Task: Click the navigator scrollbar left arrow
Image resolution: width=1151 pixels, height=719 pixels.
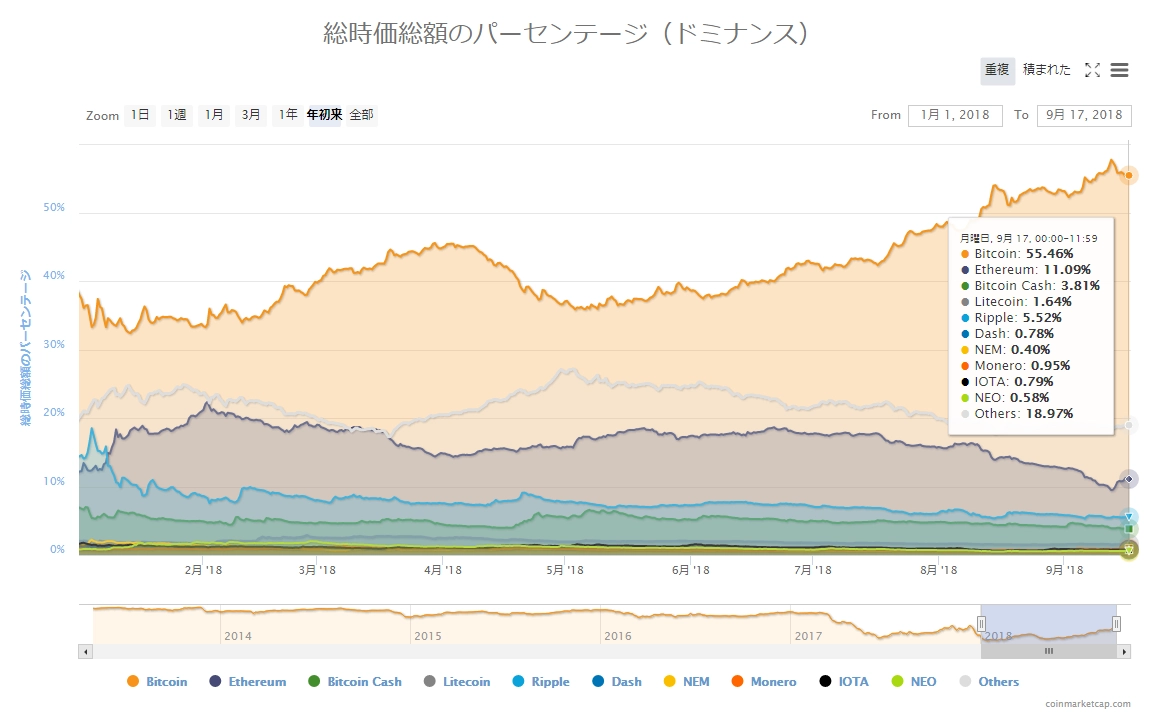Action: click(85, 651)
